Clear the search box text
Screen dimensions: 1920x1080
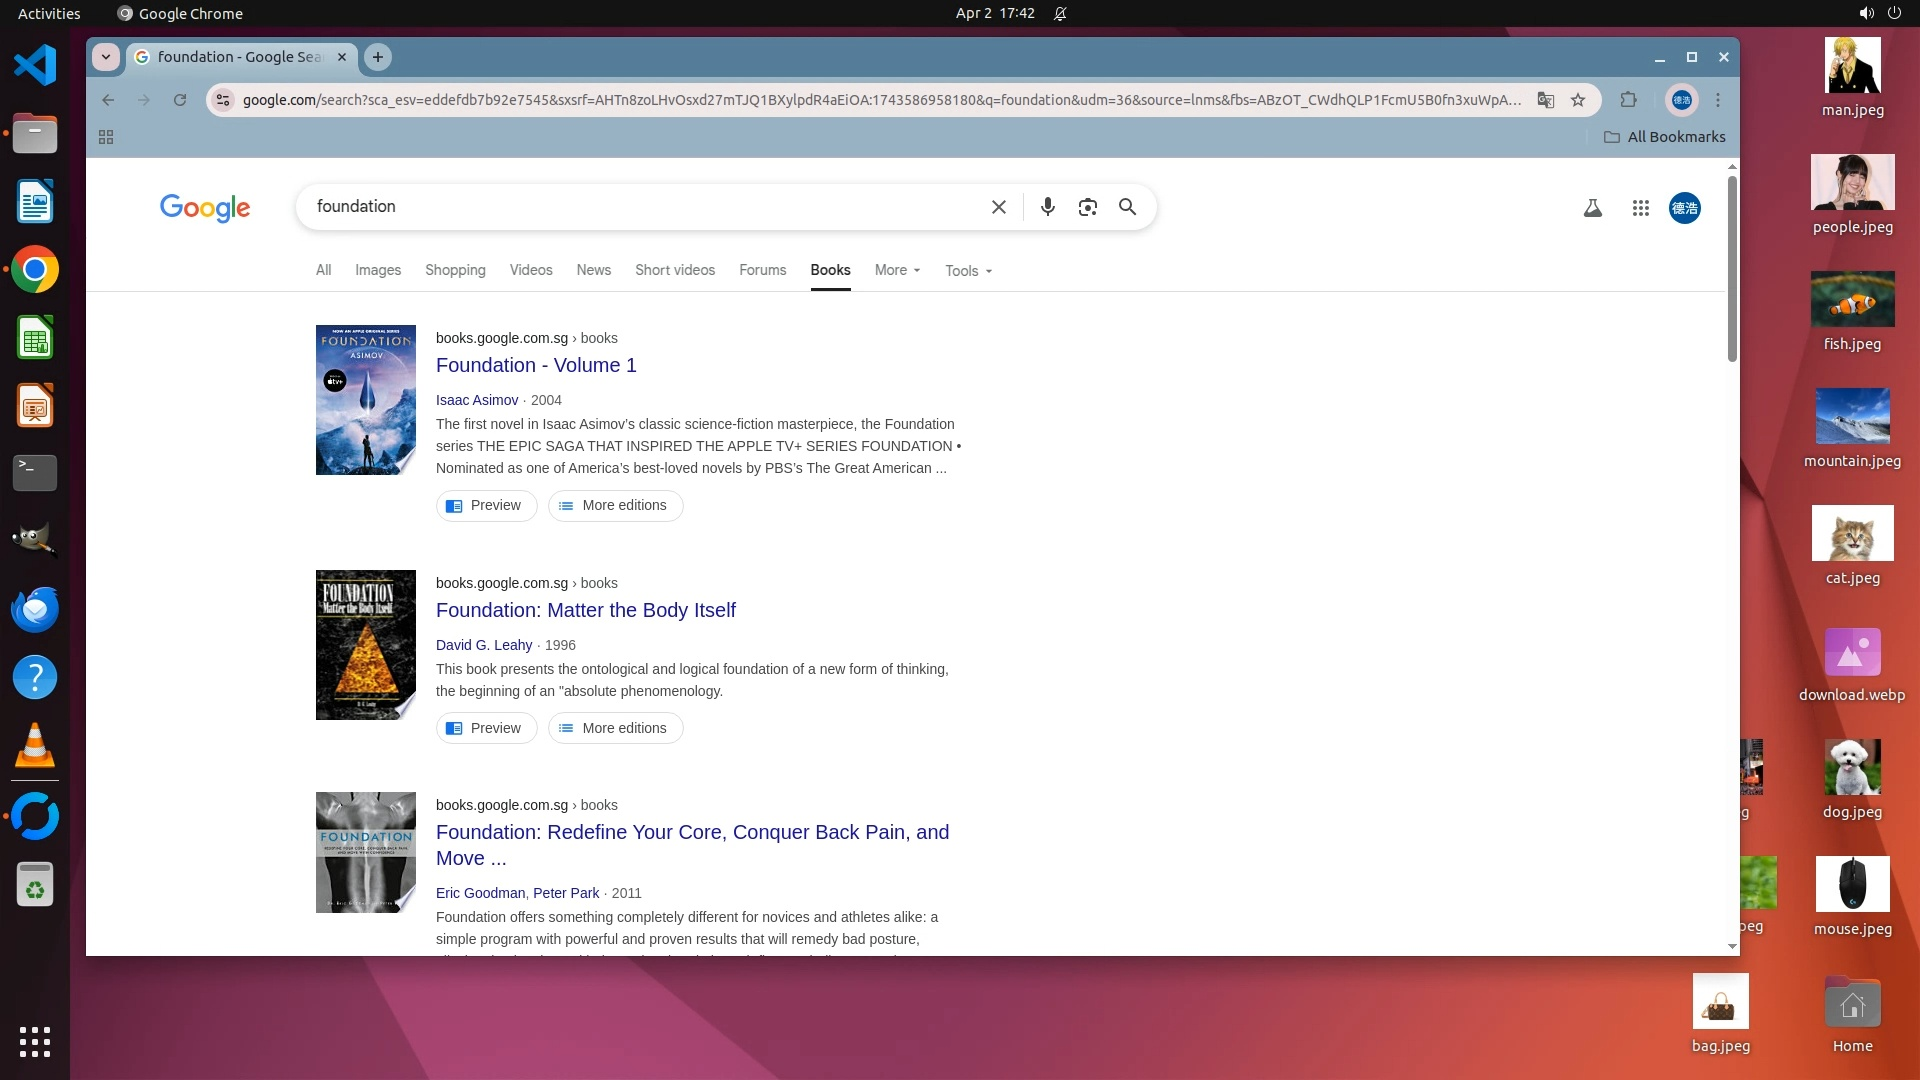pos(998,207)
